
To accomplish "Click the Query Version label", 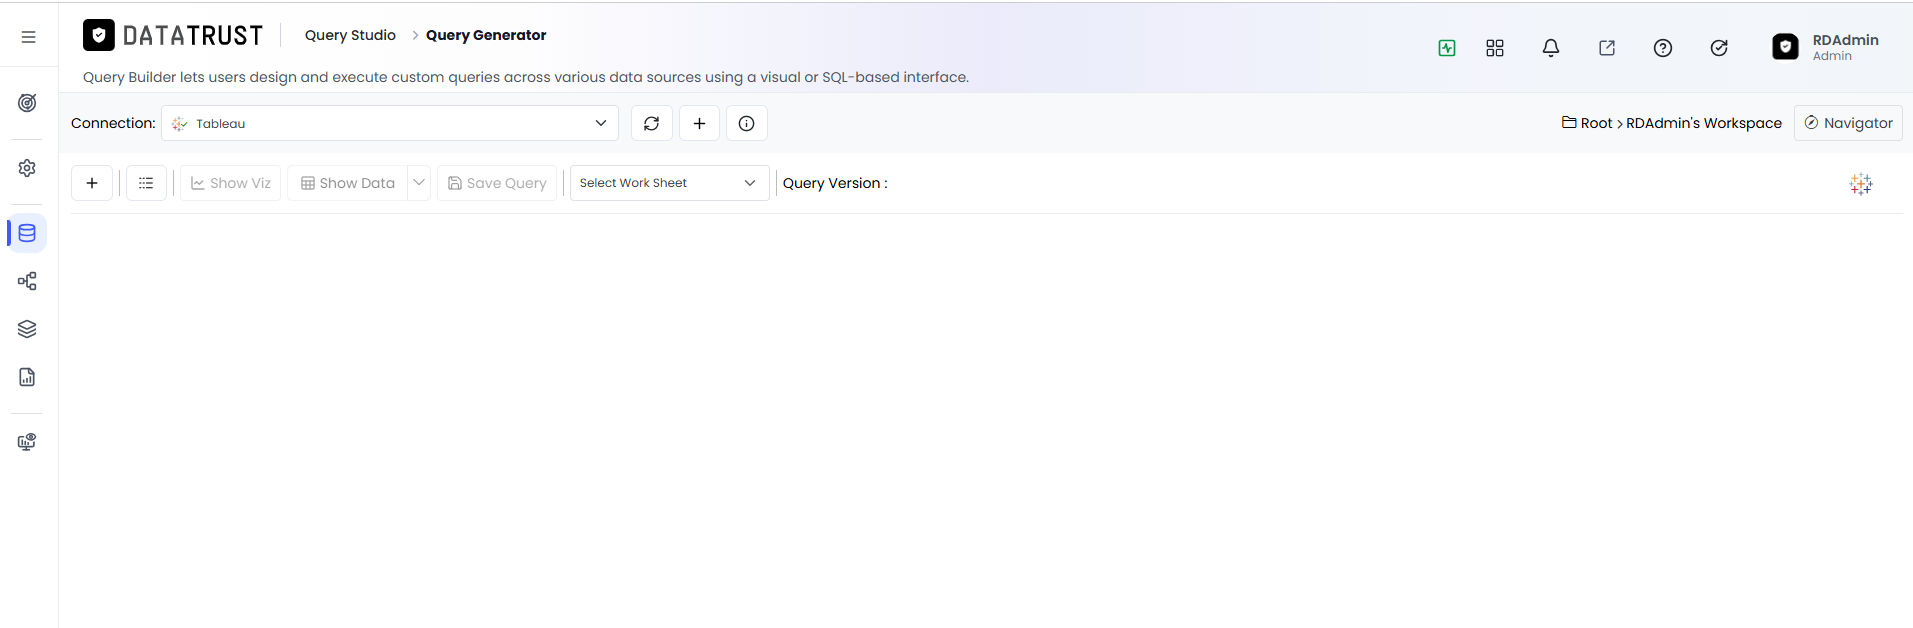I will [x=835, y=183].
